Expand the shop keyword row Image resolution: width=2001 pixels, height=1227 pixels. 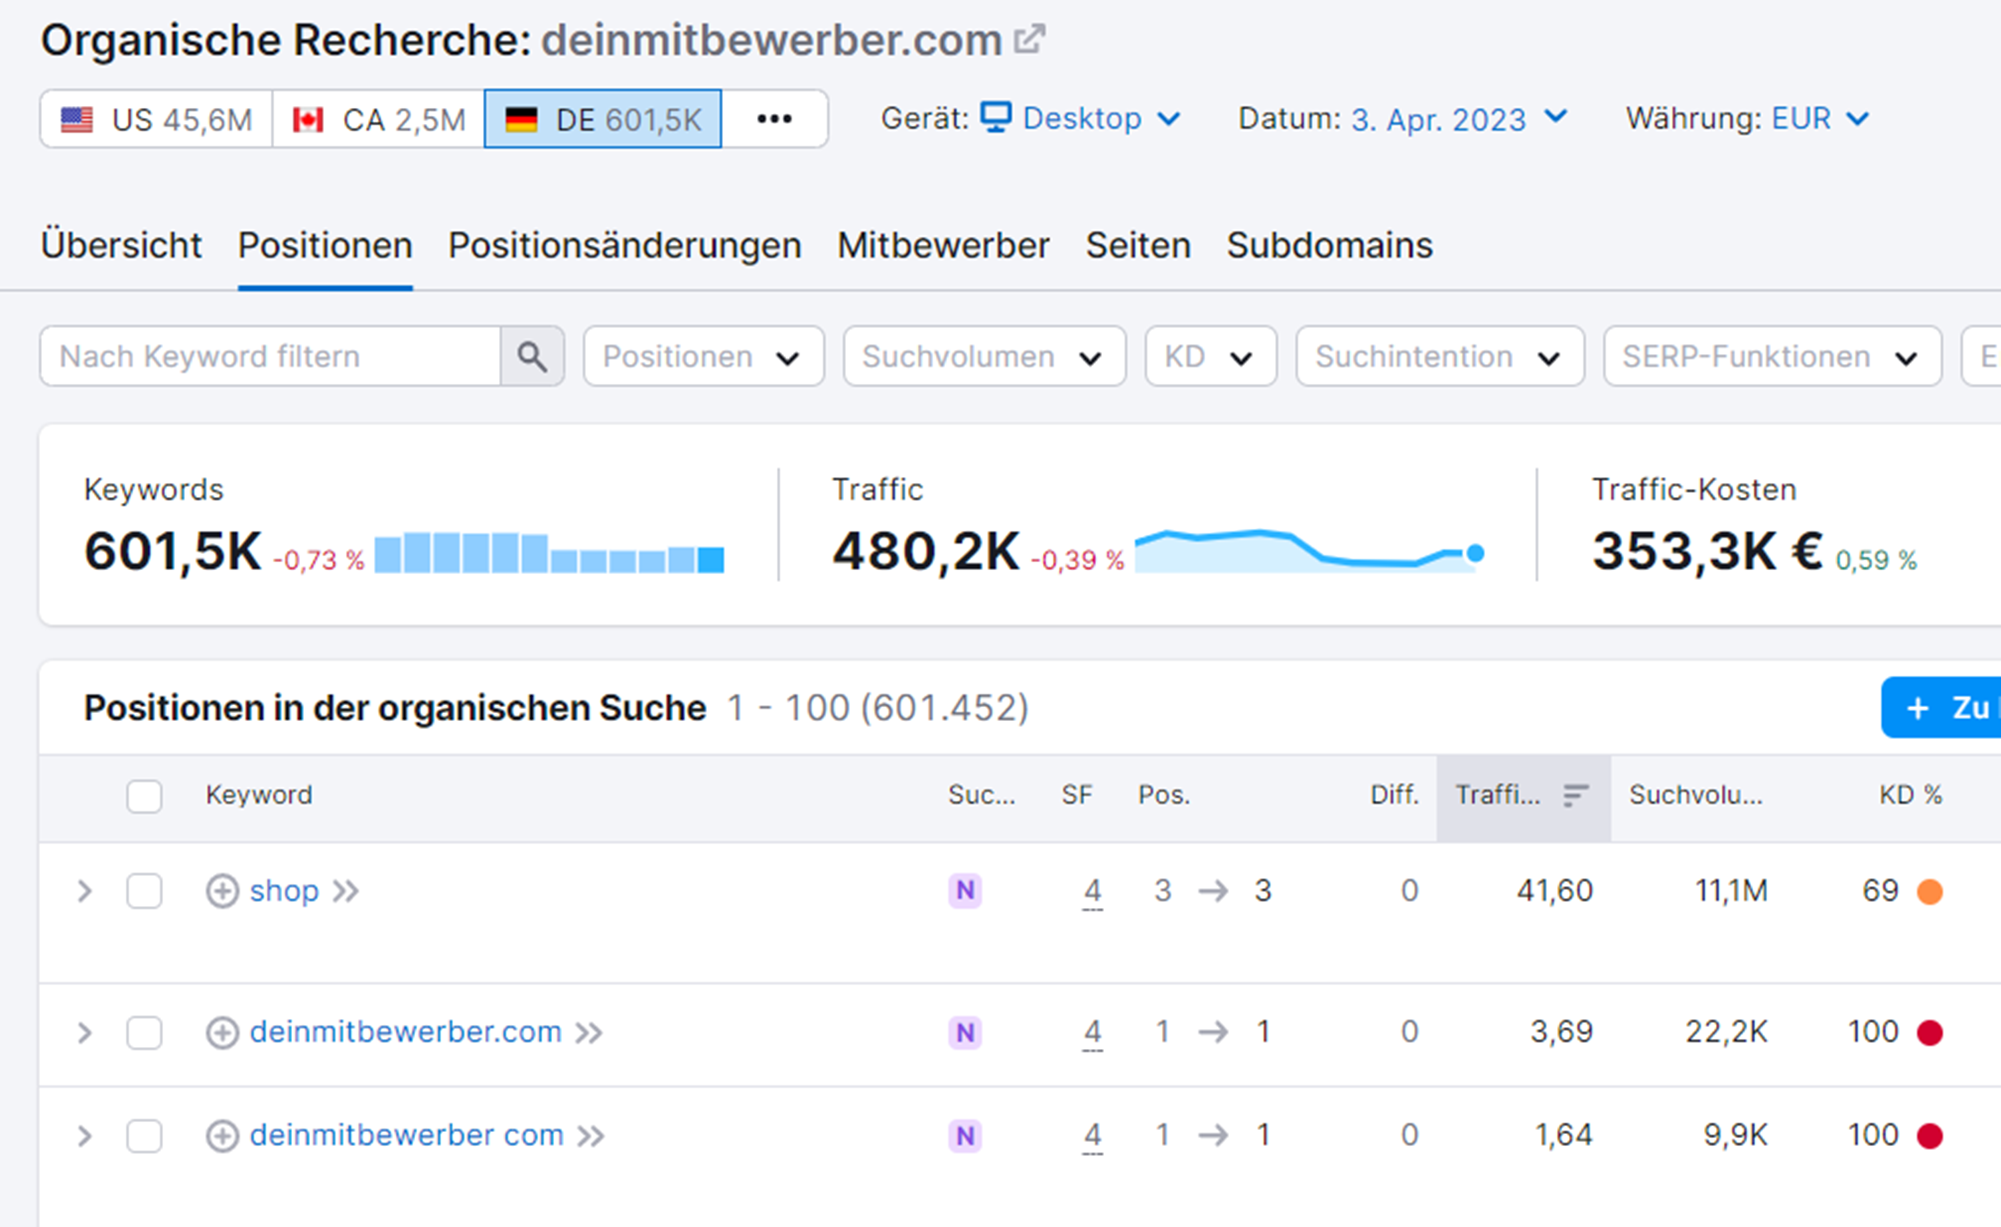[85, 891]
